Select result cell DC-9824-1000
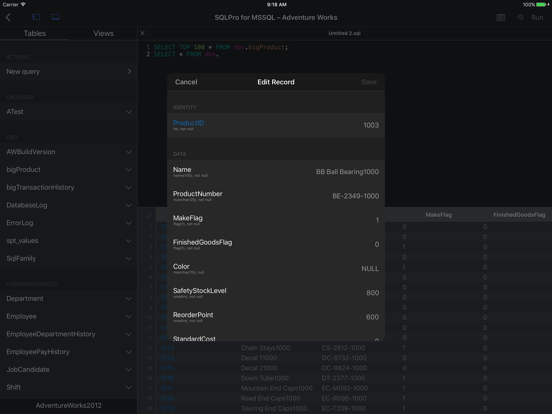The height and width of the screenshot is (414, 552). pyautogui.click(x=344, y=368)
